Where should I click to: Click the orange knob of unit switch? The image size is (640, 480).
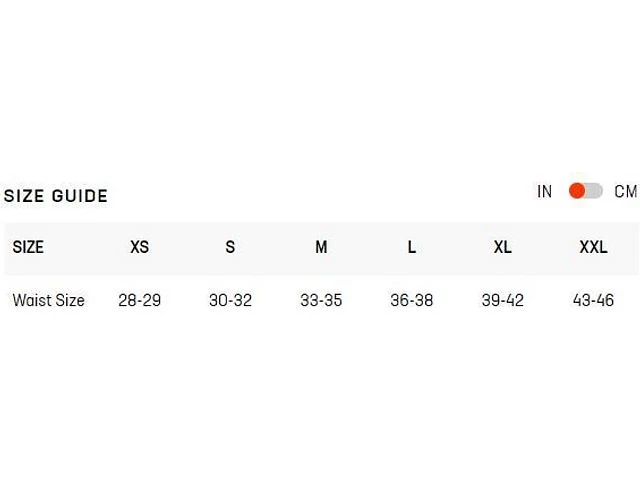577,191
